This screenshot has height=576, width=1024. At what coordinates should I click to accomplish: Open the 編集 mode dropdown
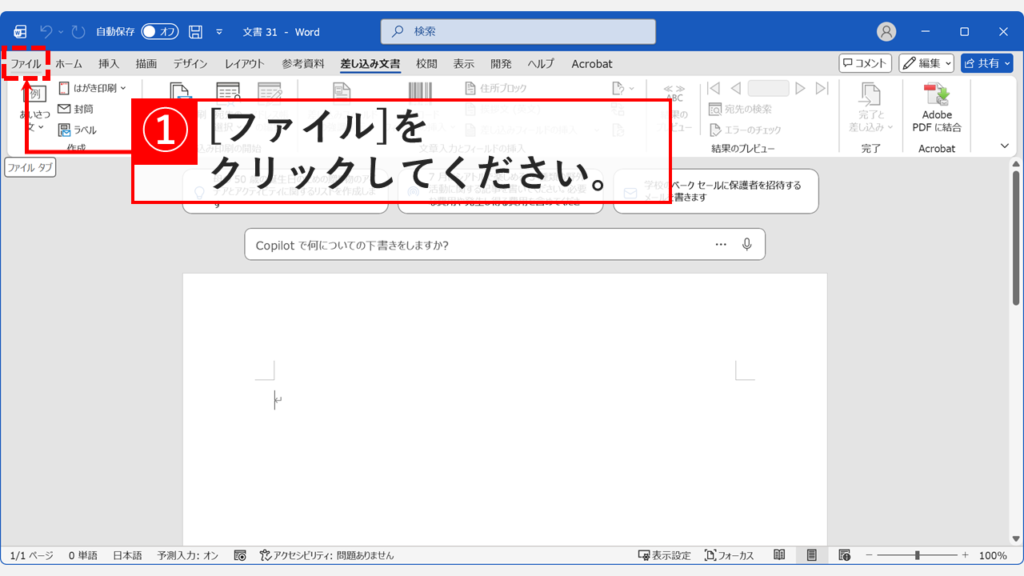(x=925, y=63)
